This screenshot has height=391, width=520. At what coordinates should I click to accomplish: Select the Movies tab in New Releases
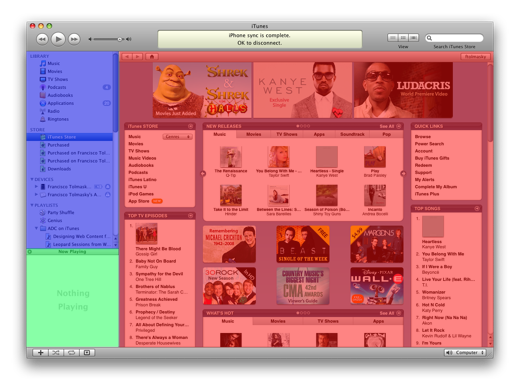(x=254, y=134)
